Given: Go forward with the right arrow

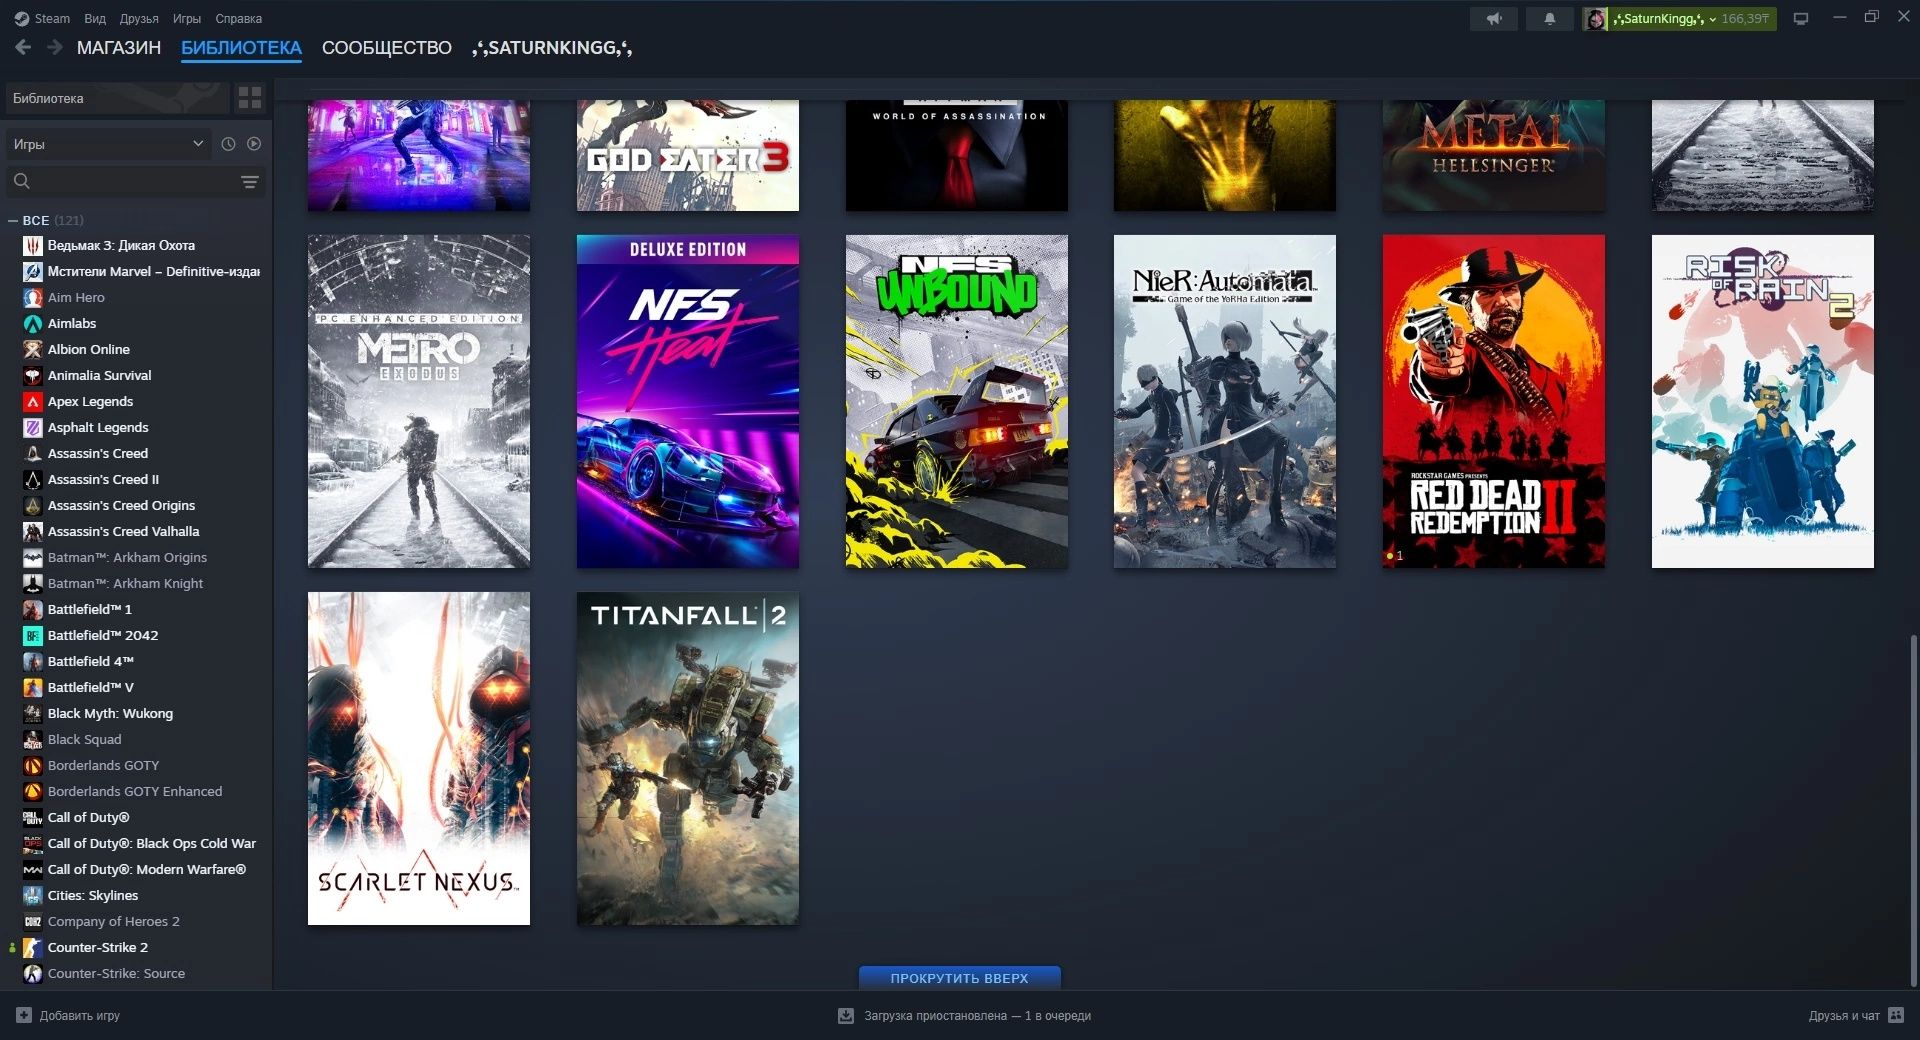Looking at the screenshot, I should 55,48.
